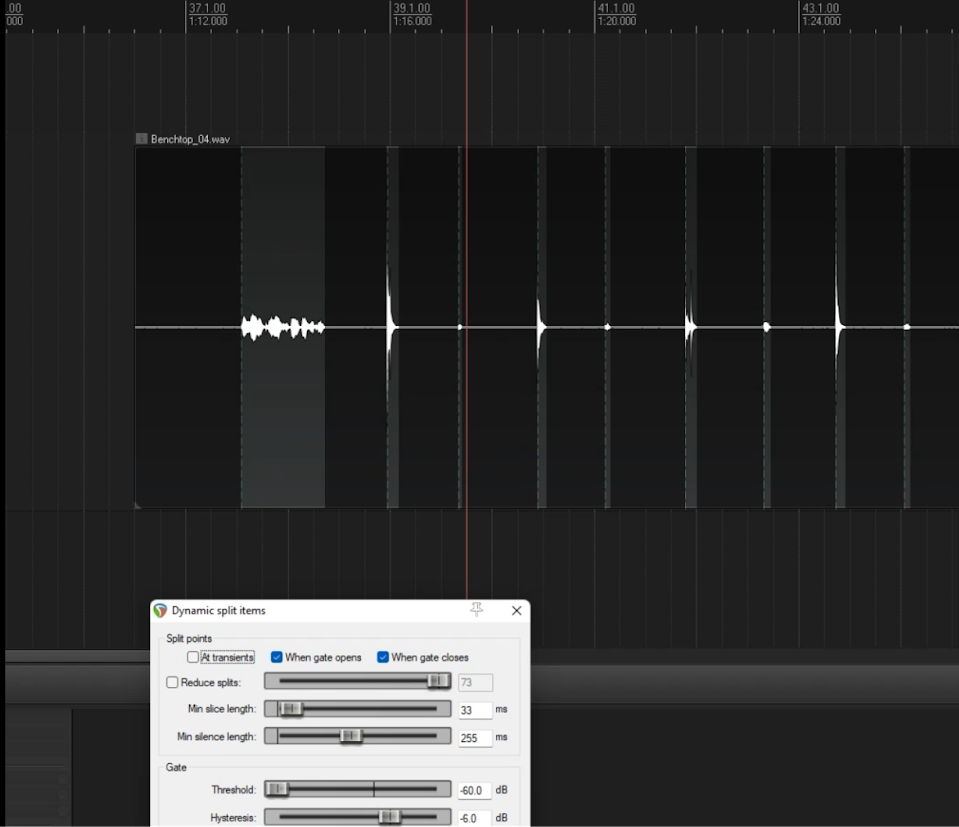Click the Benchtop_04.wav item lock icon

pos(141,139)
